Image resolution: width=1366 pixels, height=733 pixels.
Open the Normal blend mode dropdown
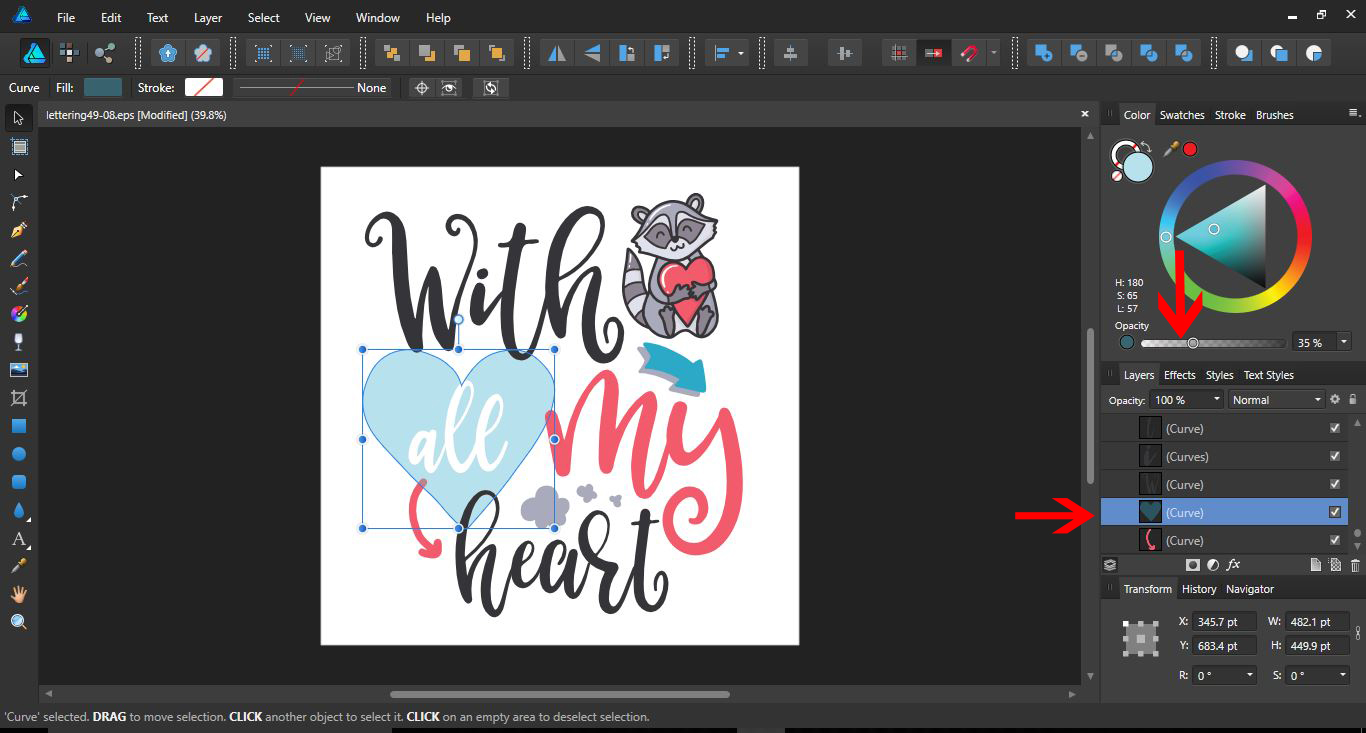tap(1276, 400)
